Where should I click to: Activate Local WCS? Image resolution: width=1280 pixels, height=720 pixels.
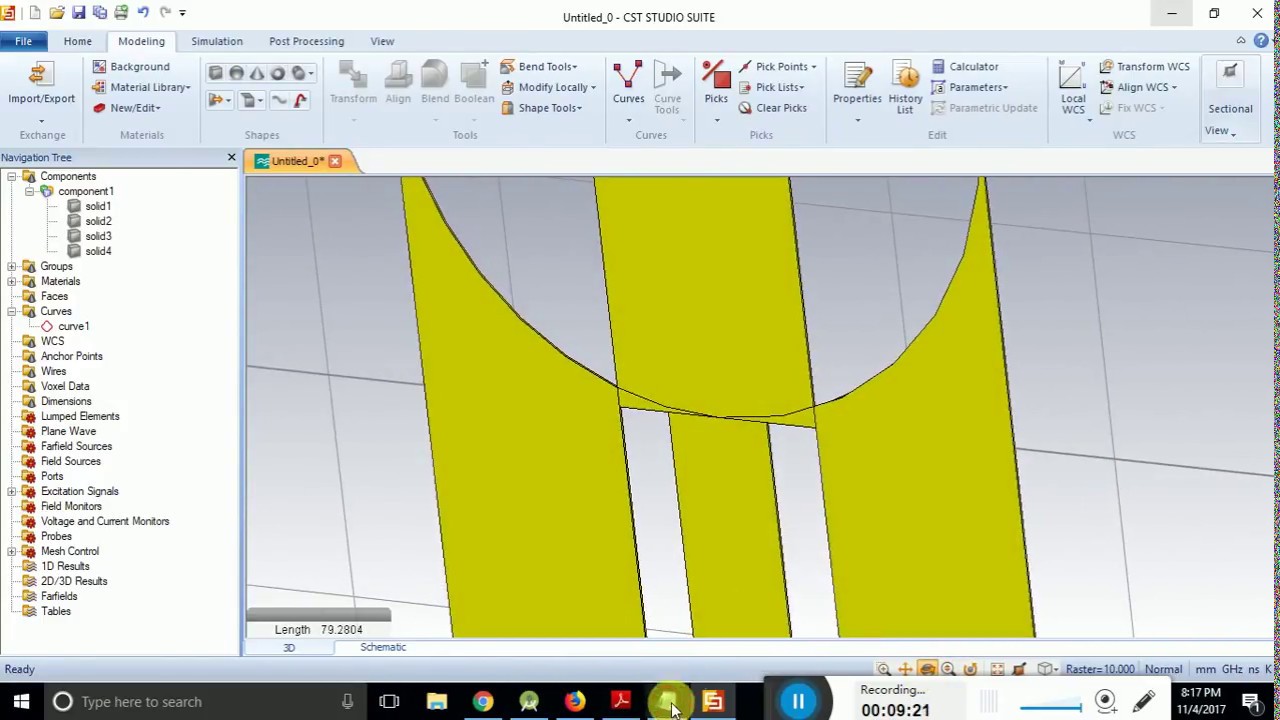pos(1073,88)
